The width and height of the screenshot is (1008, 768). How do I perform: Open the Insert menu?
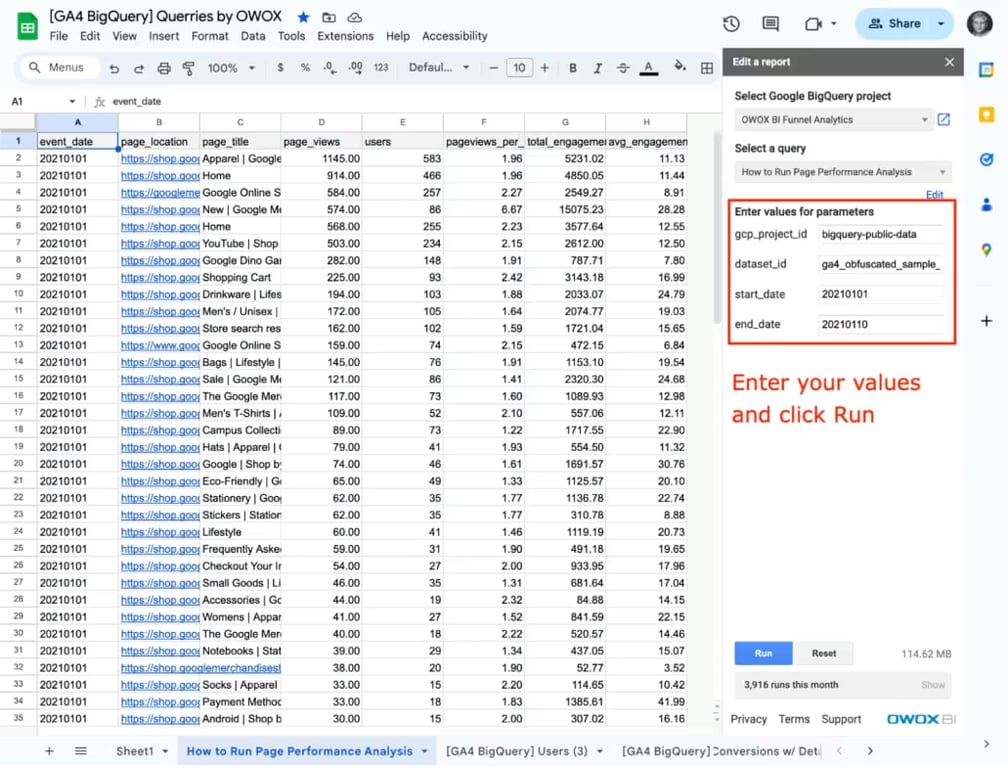click(x=164, y=36)
